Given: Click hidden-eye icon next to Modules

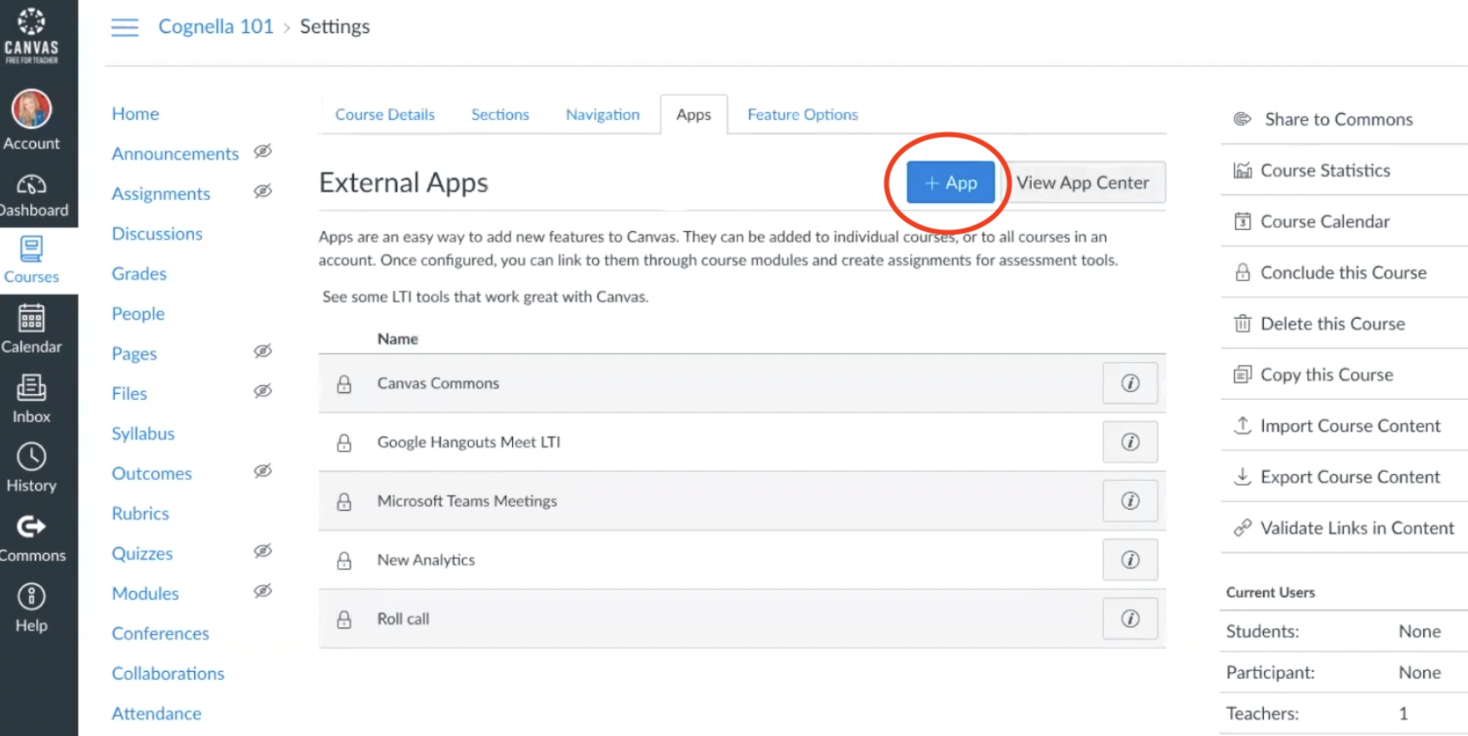Looking at the screenshot, I should click(263, 591).
